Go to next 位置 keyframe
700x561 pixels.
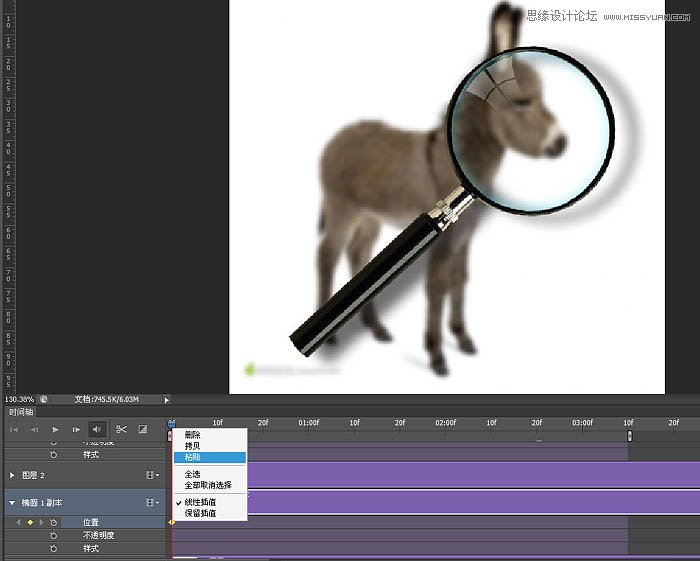click(42, 522)
